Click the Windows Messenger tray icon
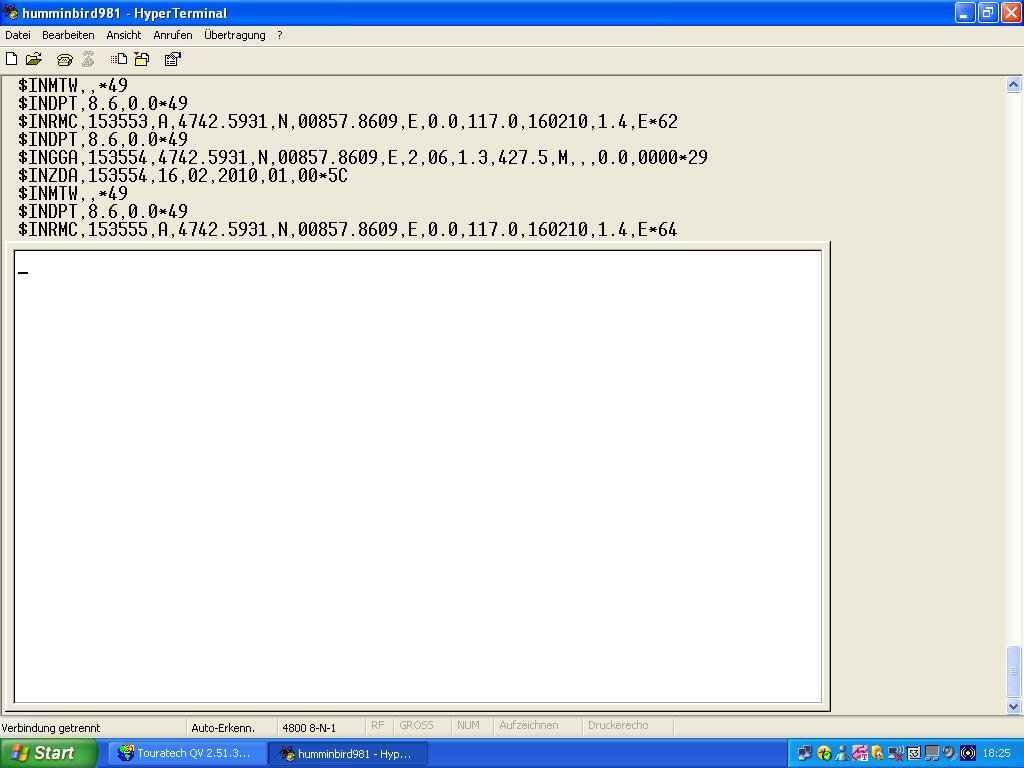This screenshot has height=768, width=1024. (842, 753)
